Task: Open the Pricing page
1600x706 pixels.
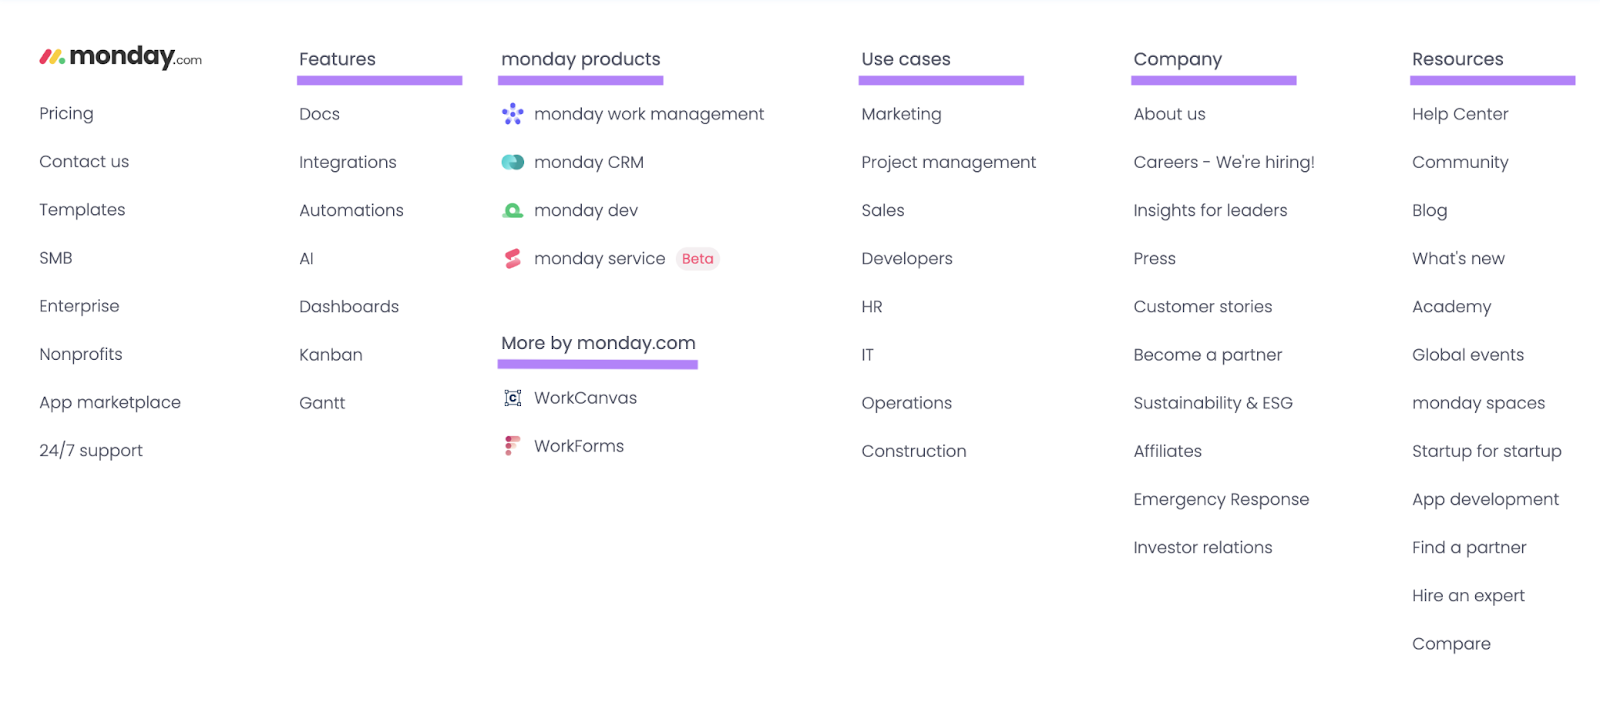Action: pos(66,113)
